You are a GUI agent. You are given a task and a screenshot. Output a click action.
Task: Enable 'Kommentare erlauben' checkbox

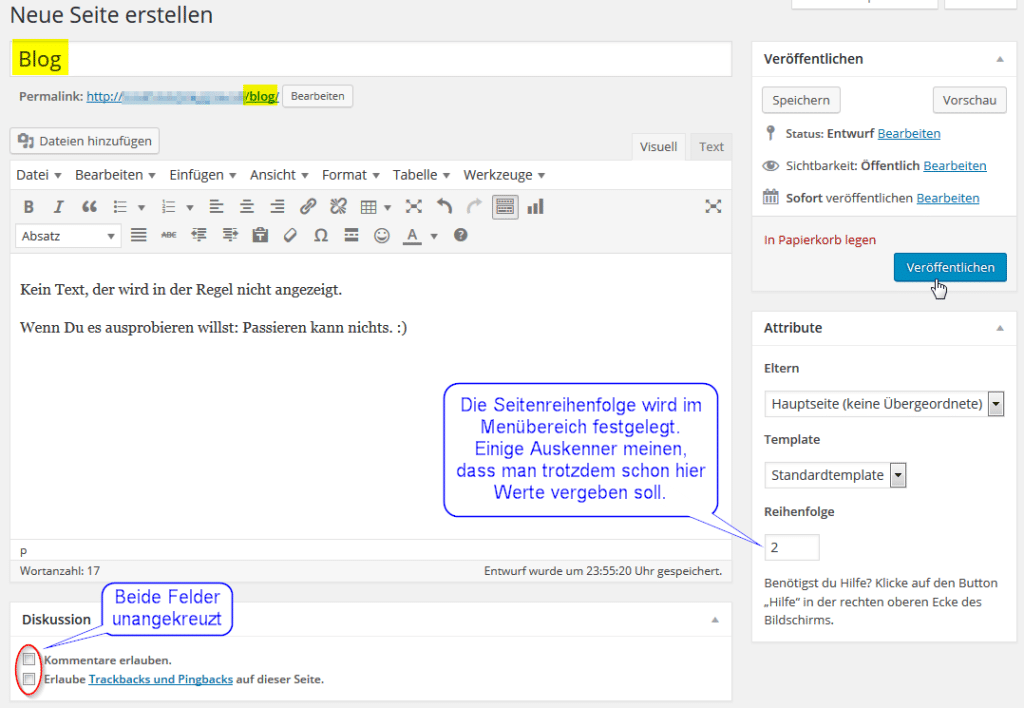point(29,659)
